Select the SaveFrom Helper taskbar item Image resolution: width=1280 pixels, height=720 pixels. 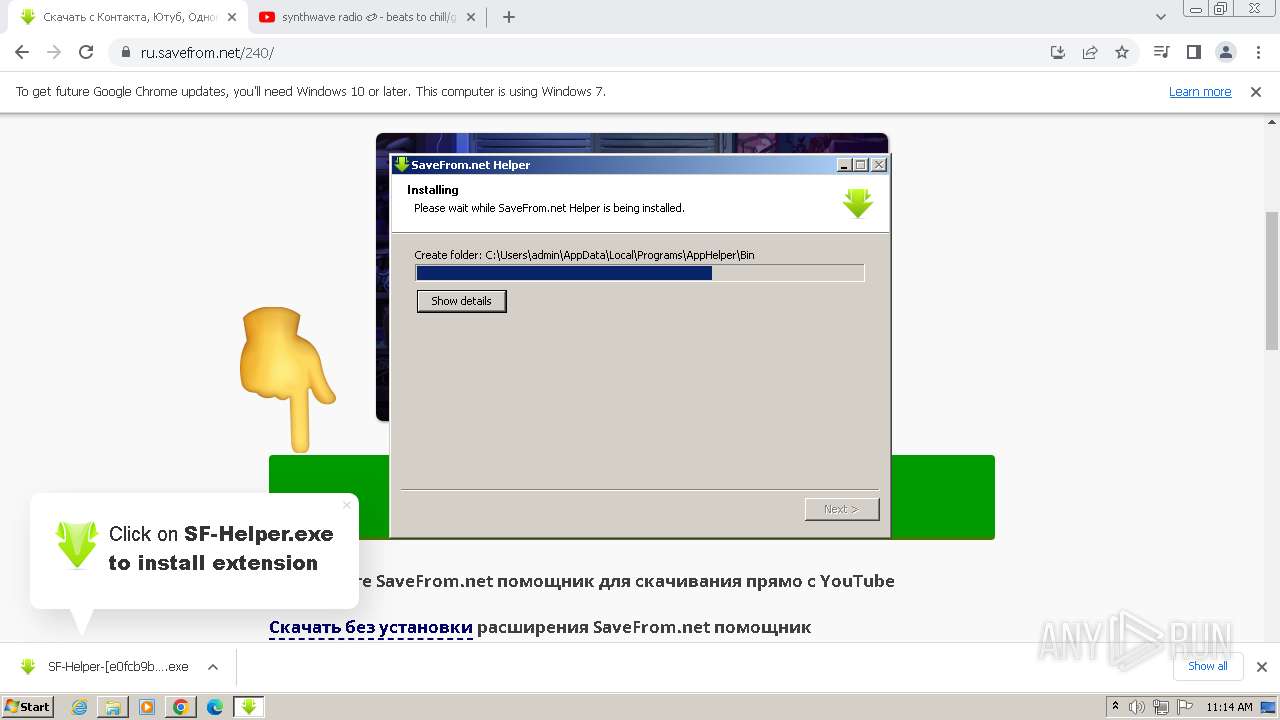pyautogui.click(x=249, y=707)
